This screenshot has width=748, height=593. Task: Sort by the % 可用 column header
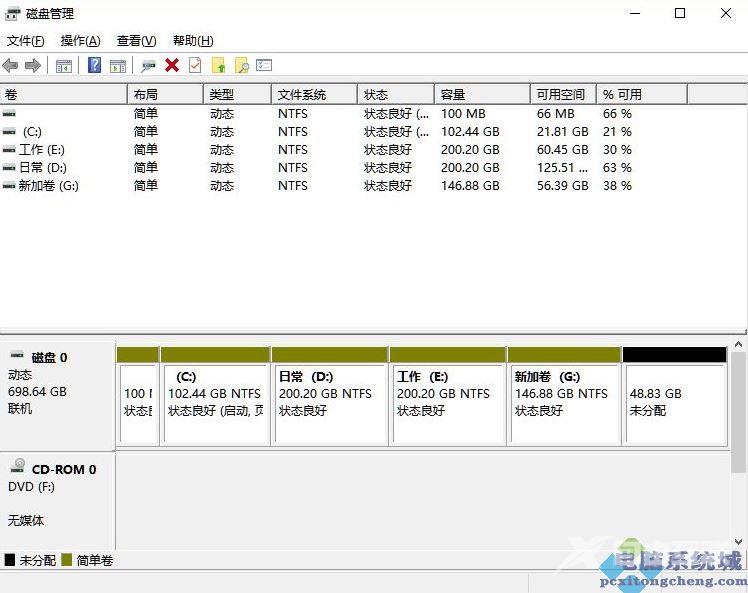tap(642, 94)
